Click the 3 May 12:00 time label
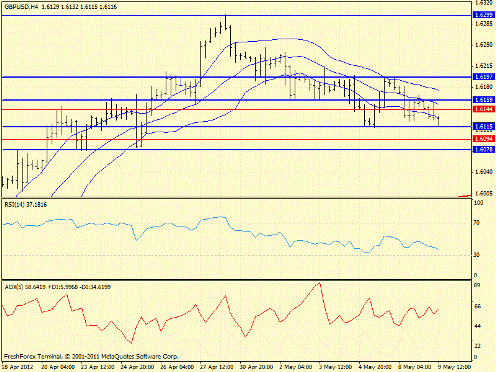 [x=335, y=367]
